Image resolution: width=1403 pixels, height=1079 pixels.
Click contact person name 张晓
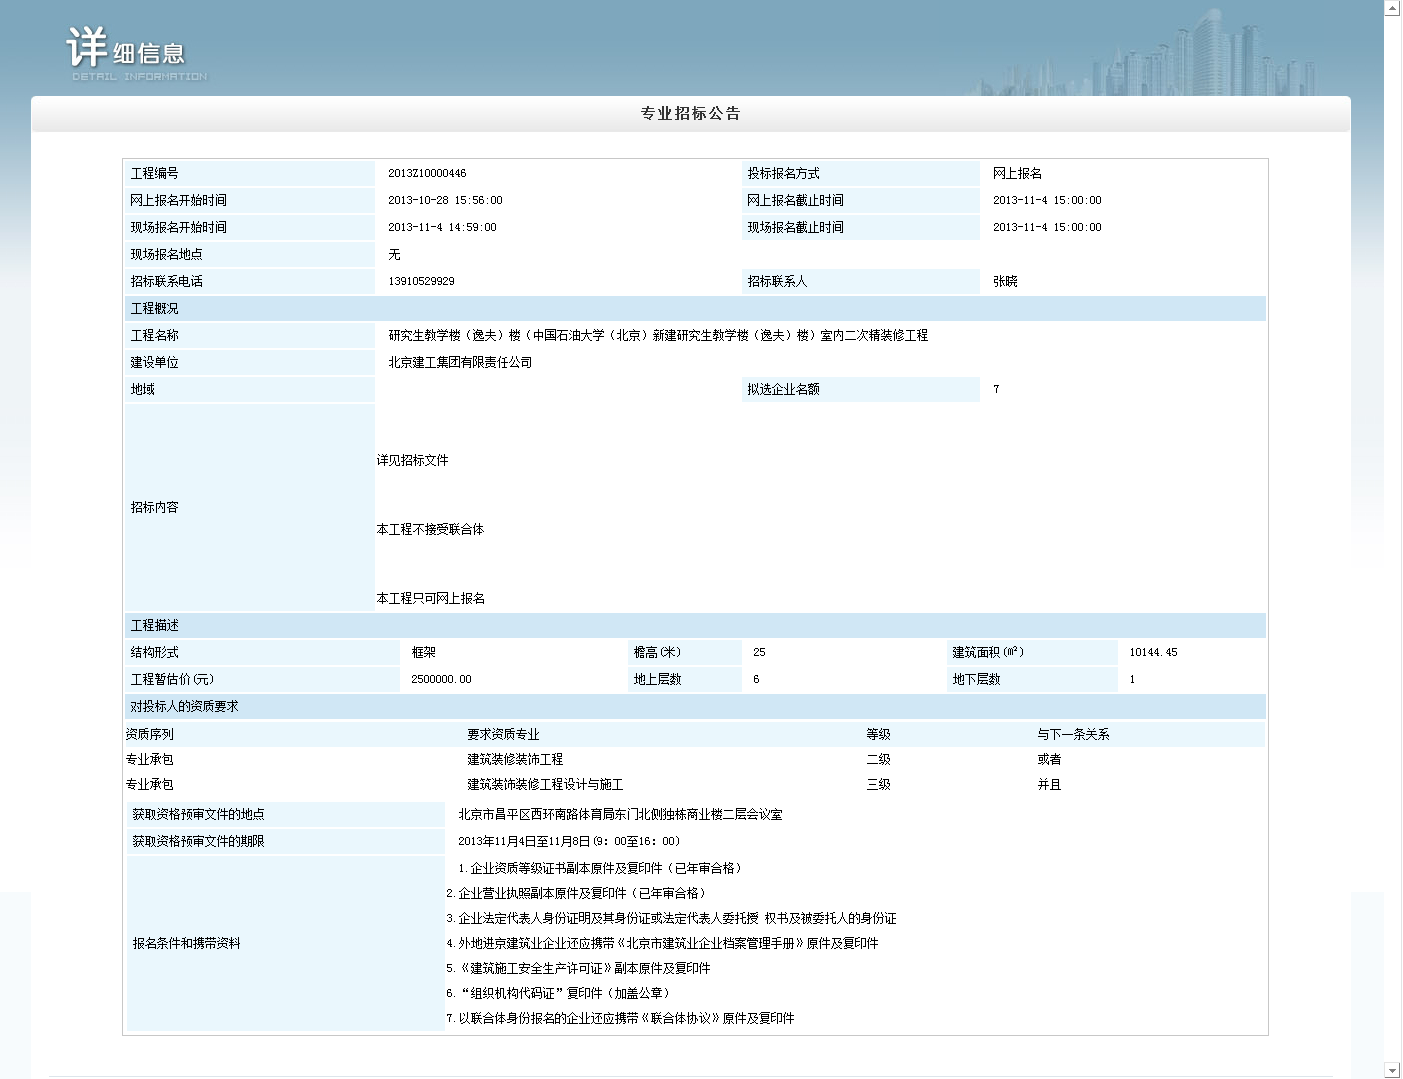pyautogui.click(x=1005, y=282)
